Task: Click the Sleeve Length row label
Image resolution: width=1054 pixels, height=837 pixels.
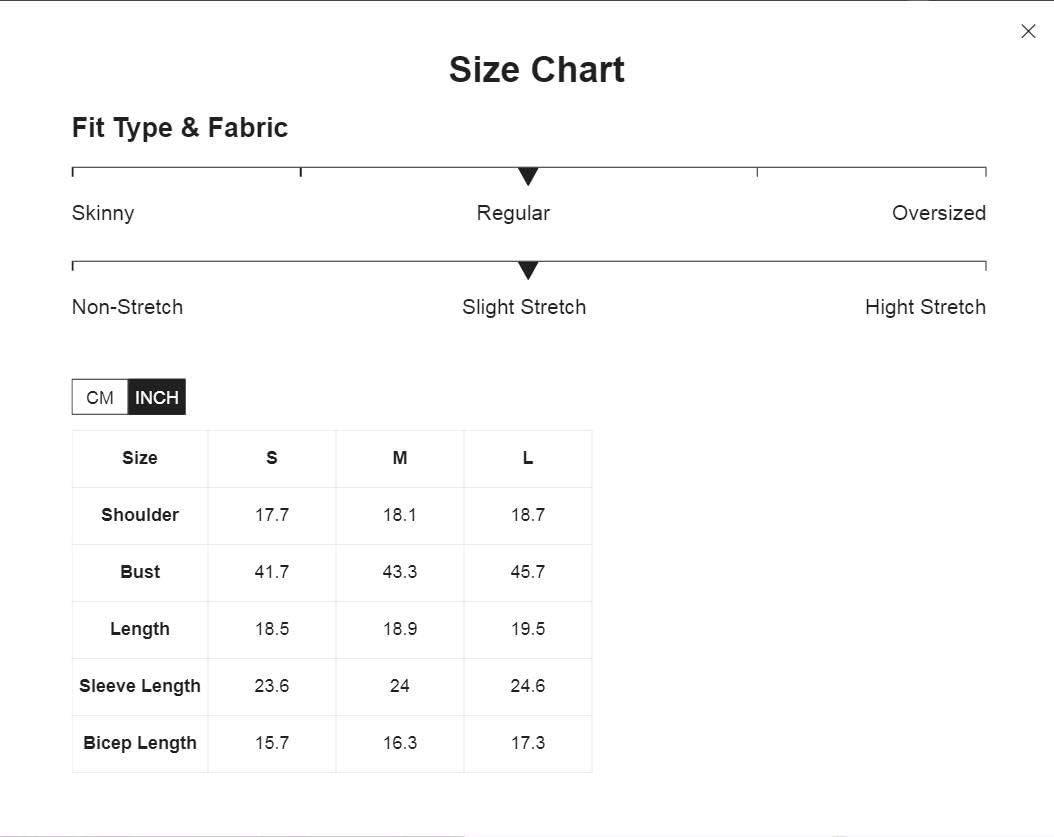Action: [x=140, y=686]
